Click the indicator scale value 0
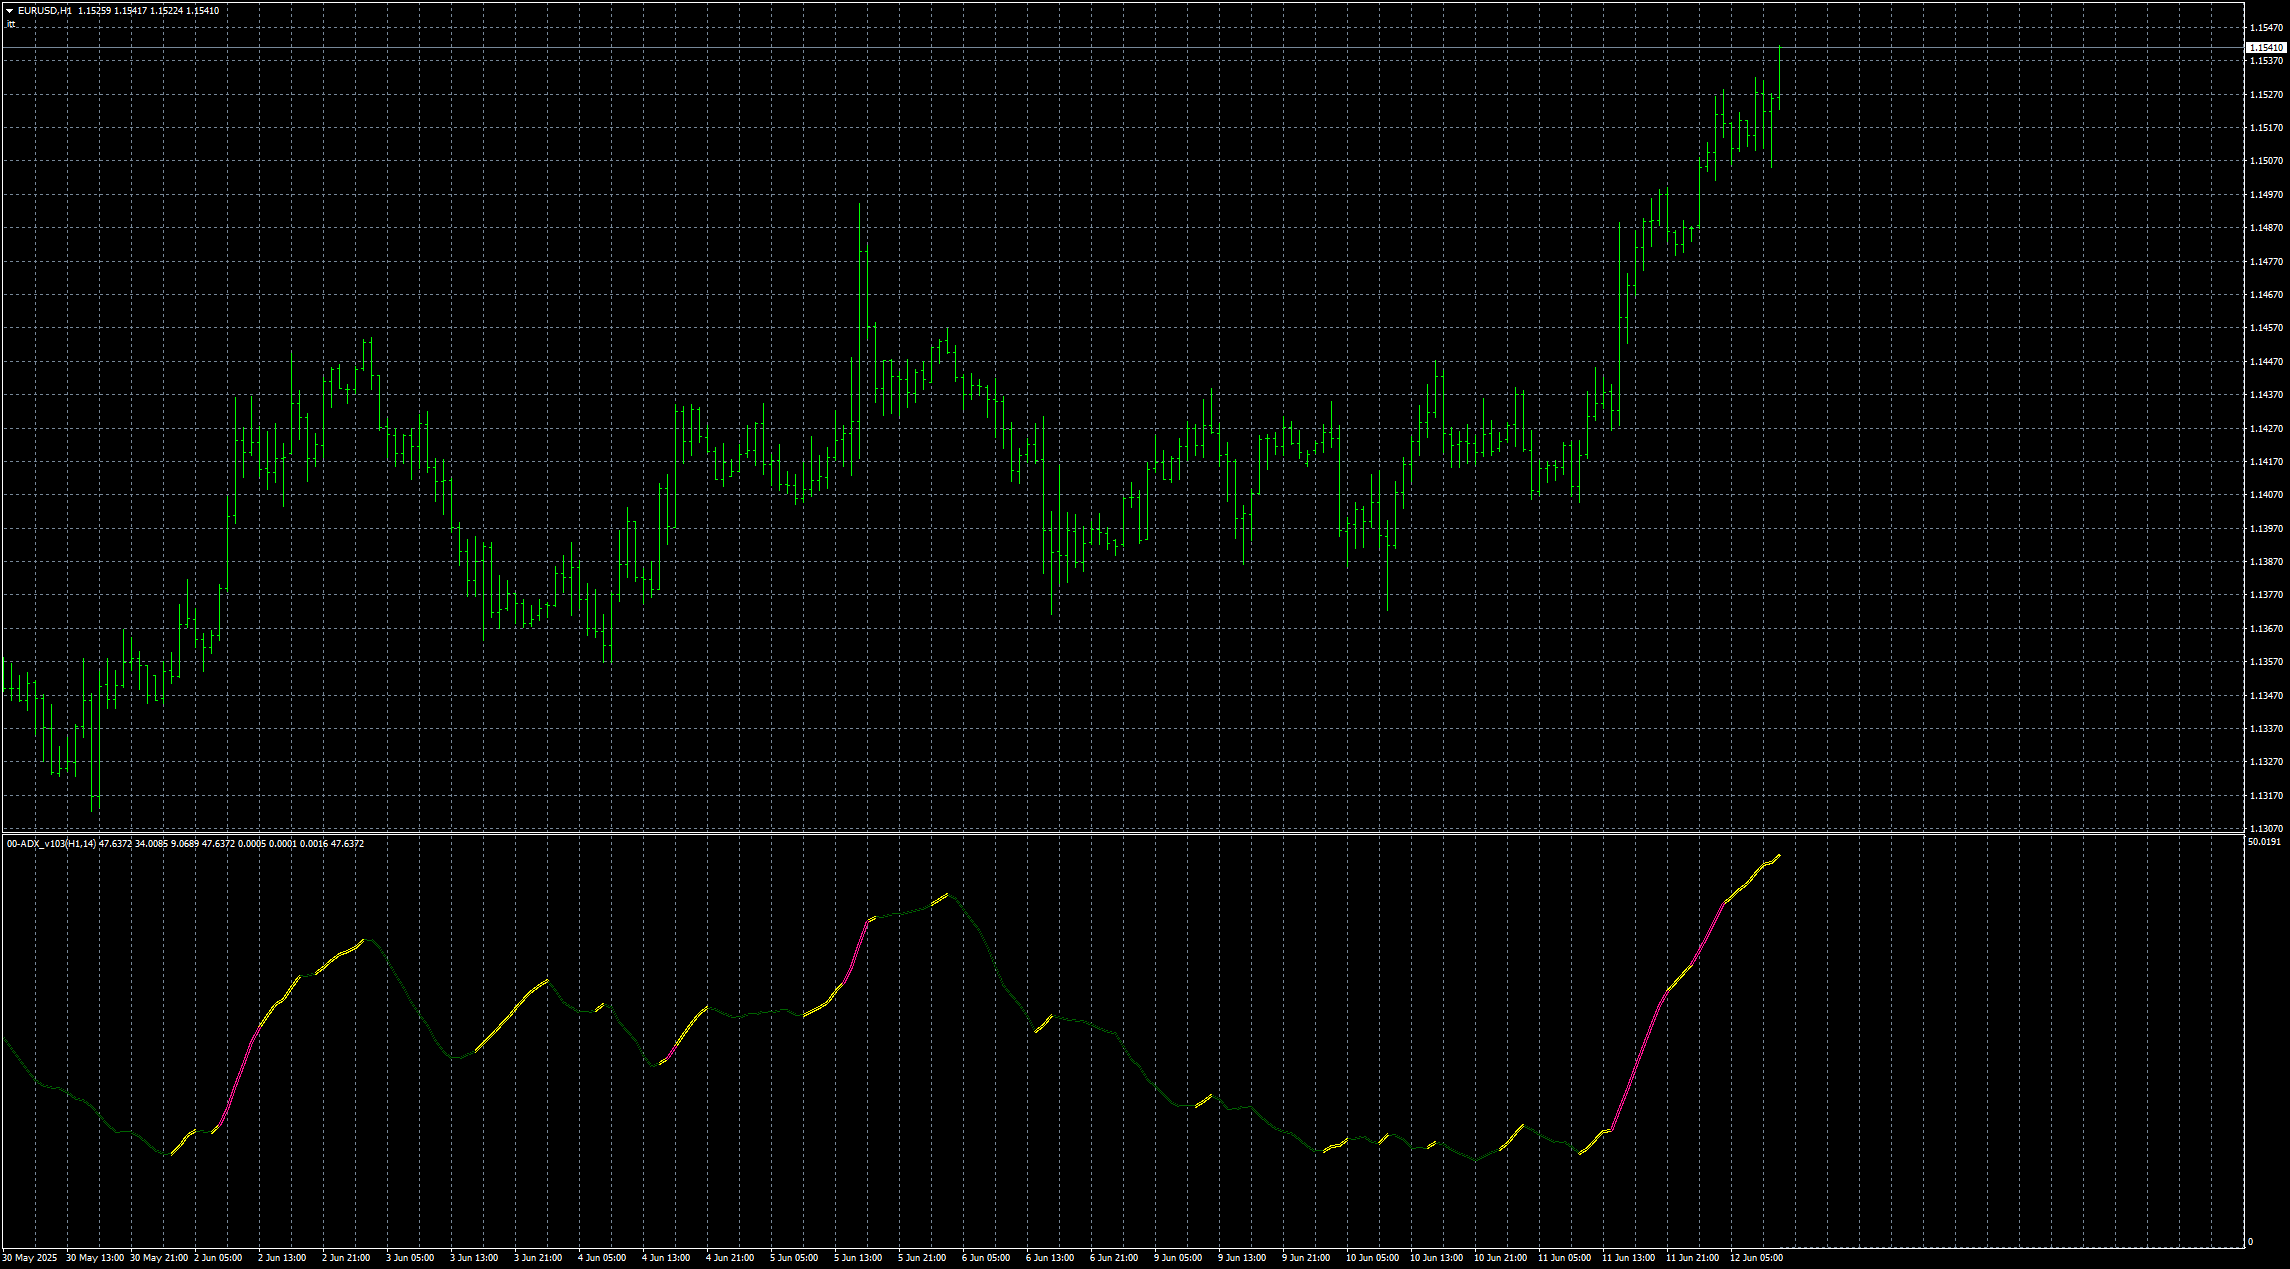Viewport: 2290px width, 1269px height. [x=2251, y=1242]
